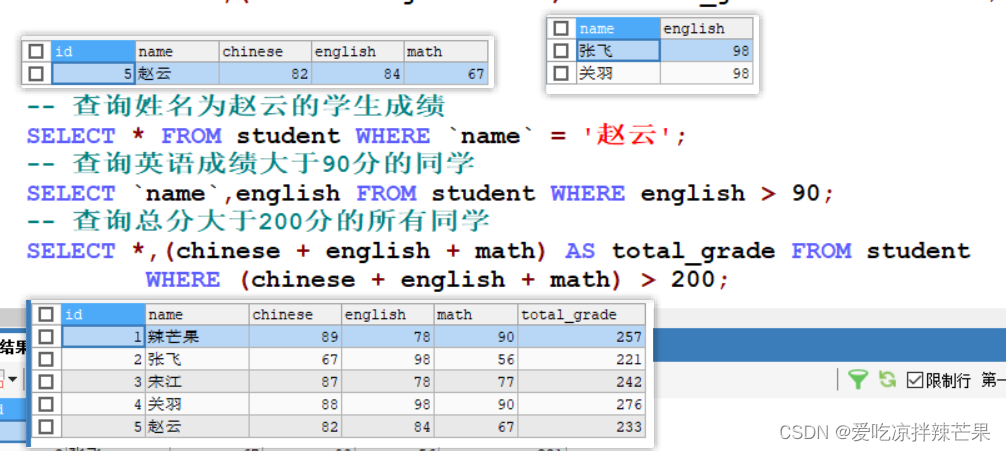Select total_grade cell 221
This screenshot has height=451, width=1006.
(x=581, y=359)
